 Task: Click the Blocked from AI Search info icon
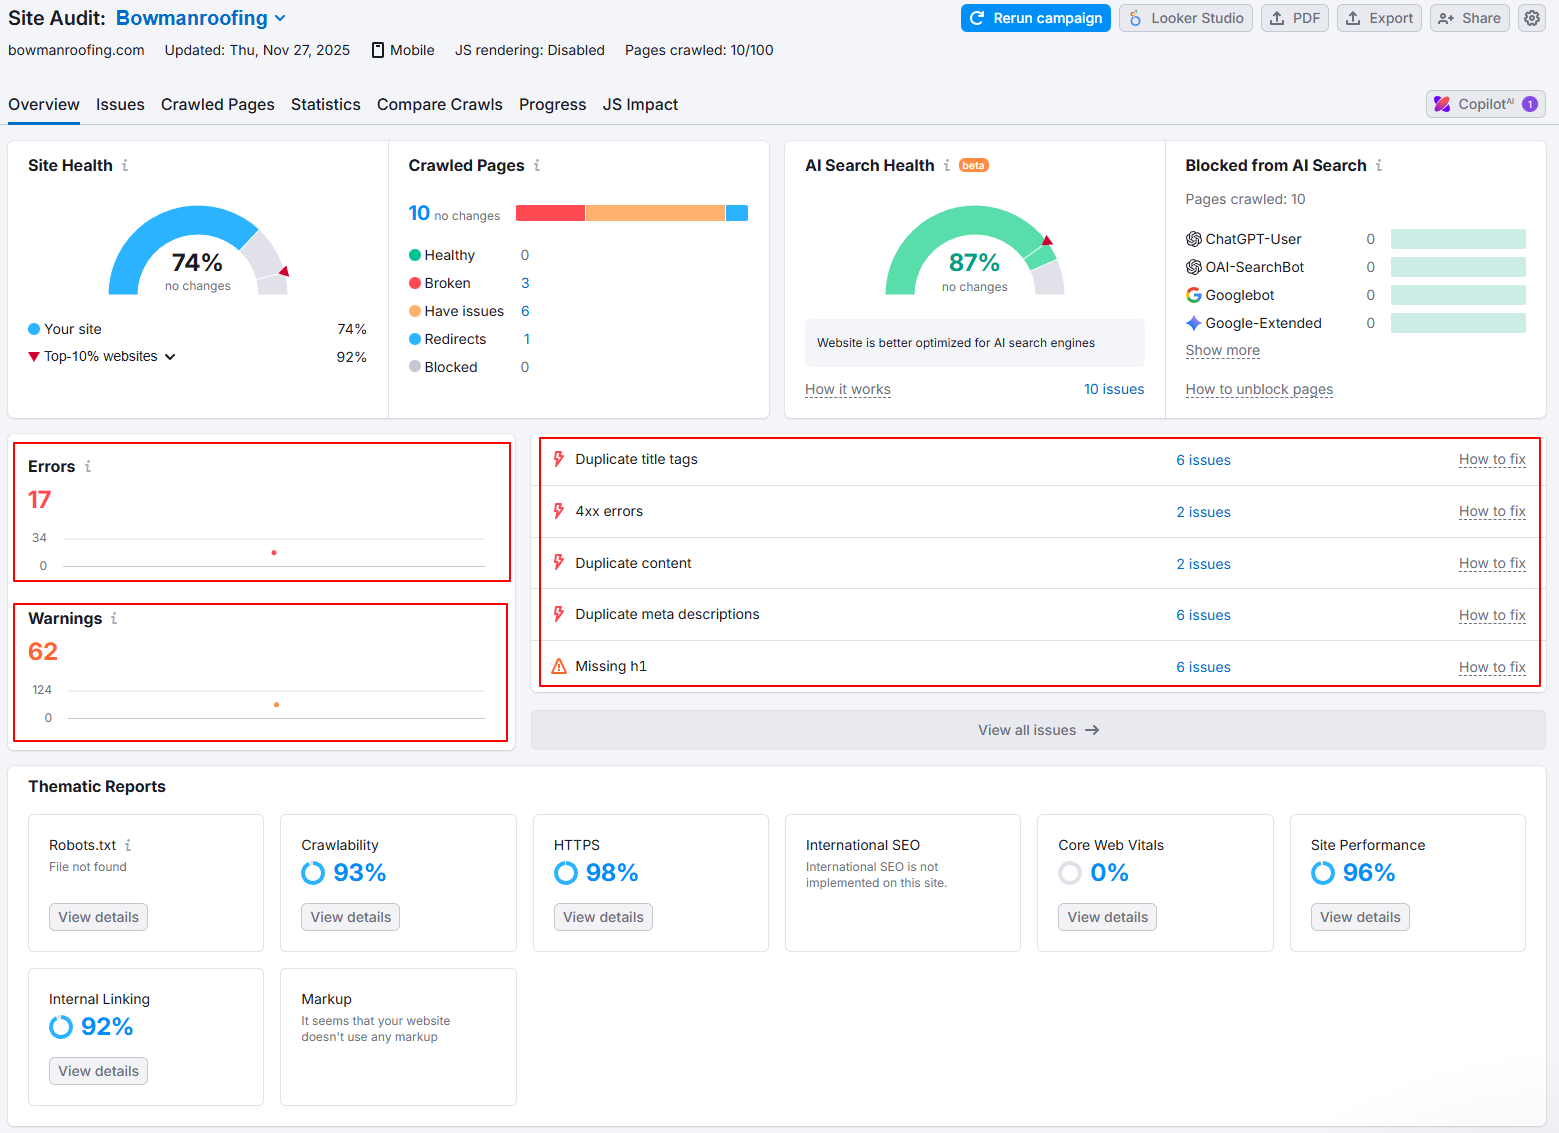point(1379,166)
